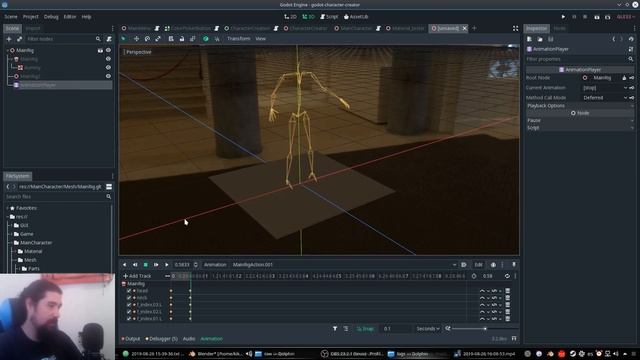
Task: Click the animation Edit button
Action: tap(478, 264)
